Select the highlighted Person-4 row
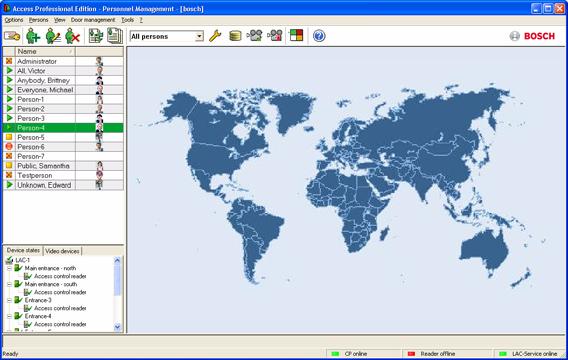The width and height of the screenshot is (568, 360). [x=63, y=127]
